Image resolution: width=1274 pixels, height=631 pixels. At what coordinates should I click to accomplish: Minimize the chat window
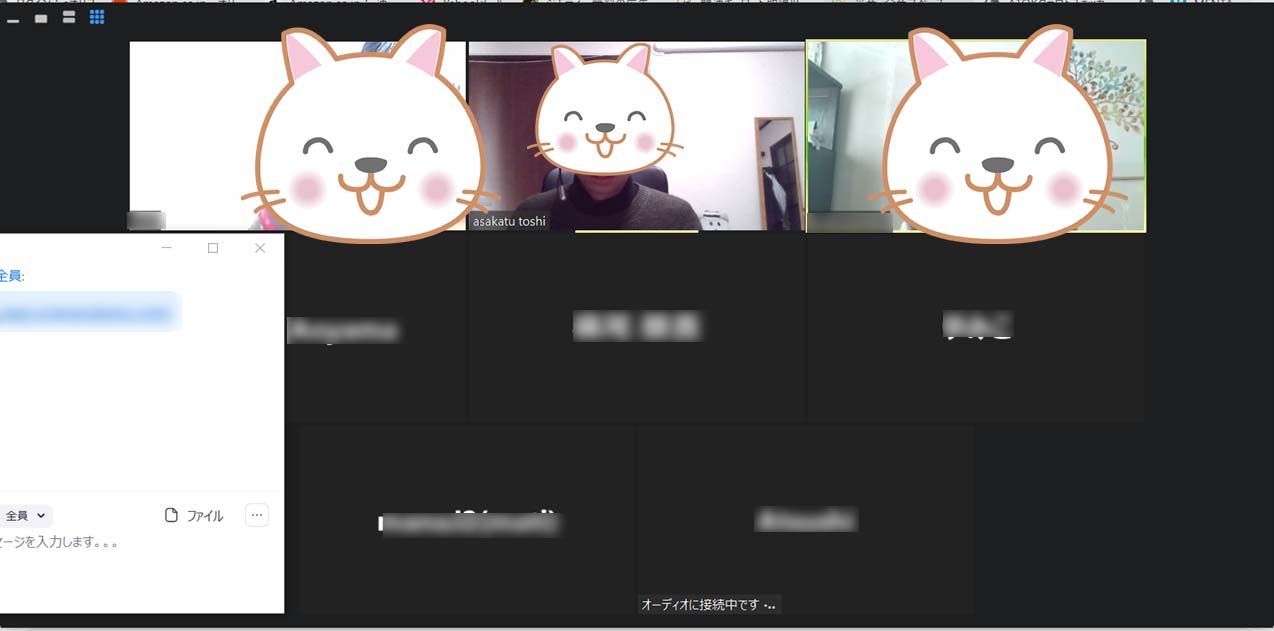coord(167,248)
